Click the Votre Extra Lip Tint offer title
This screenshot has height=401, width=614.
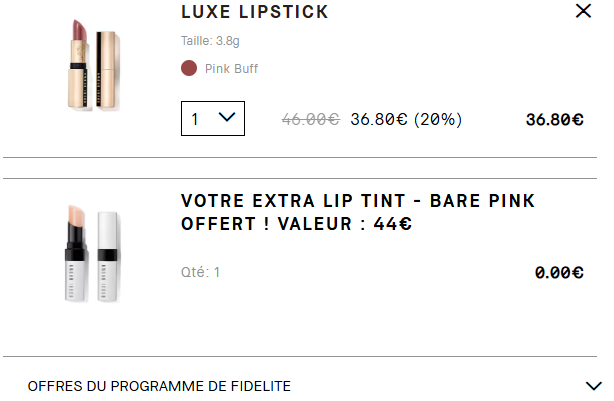click(x=358, y=212)
